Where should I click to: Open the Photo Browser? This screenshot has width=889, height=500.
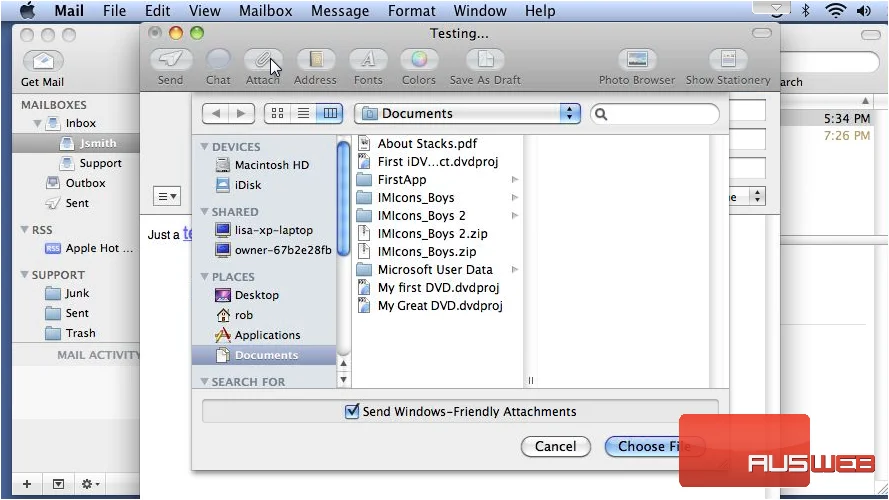(x=637, y=60)
